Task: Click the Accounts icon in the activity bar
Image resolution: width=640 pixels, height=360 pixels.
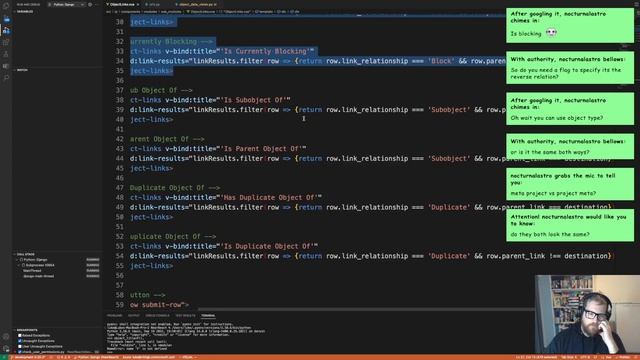Action: coord(6,337)
